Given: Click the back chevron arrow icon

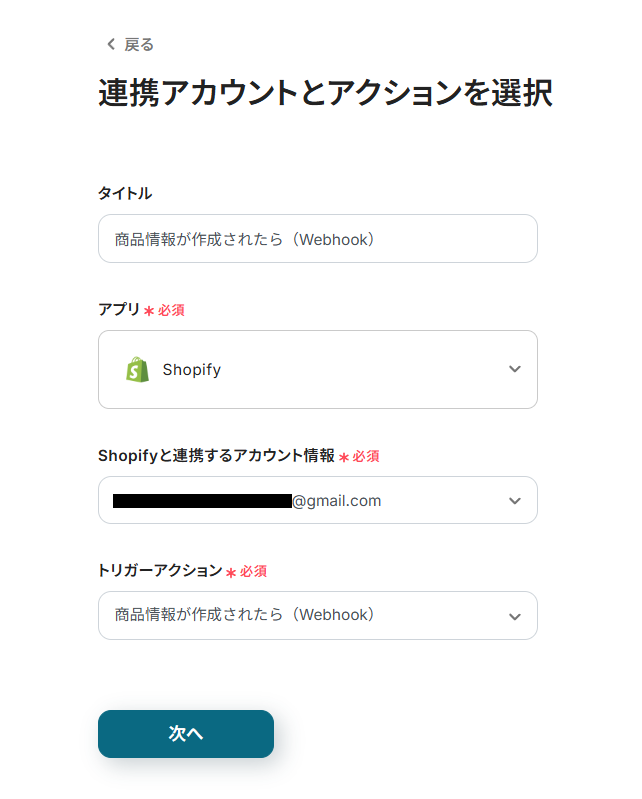Looking at the screenshot, I should tap(111, 45).
